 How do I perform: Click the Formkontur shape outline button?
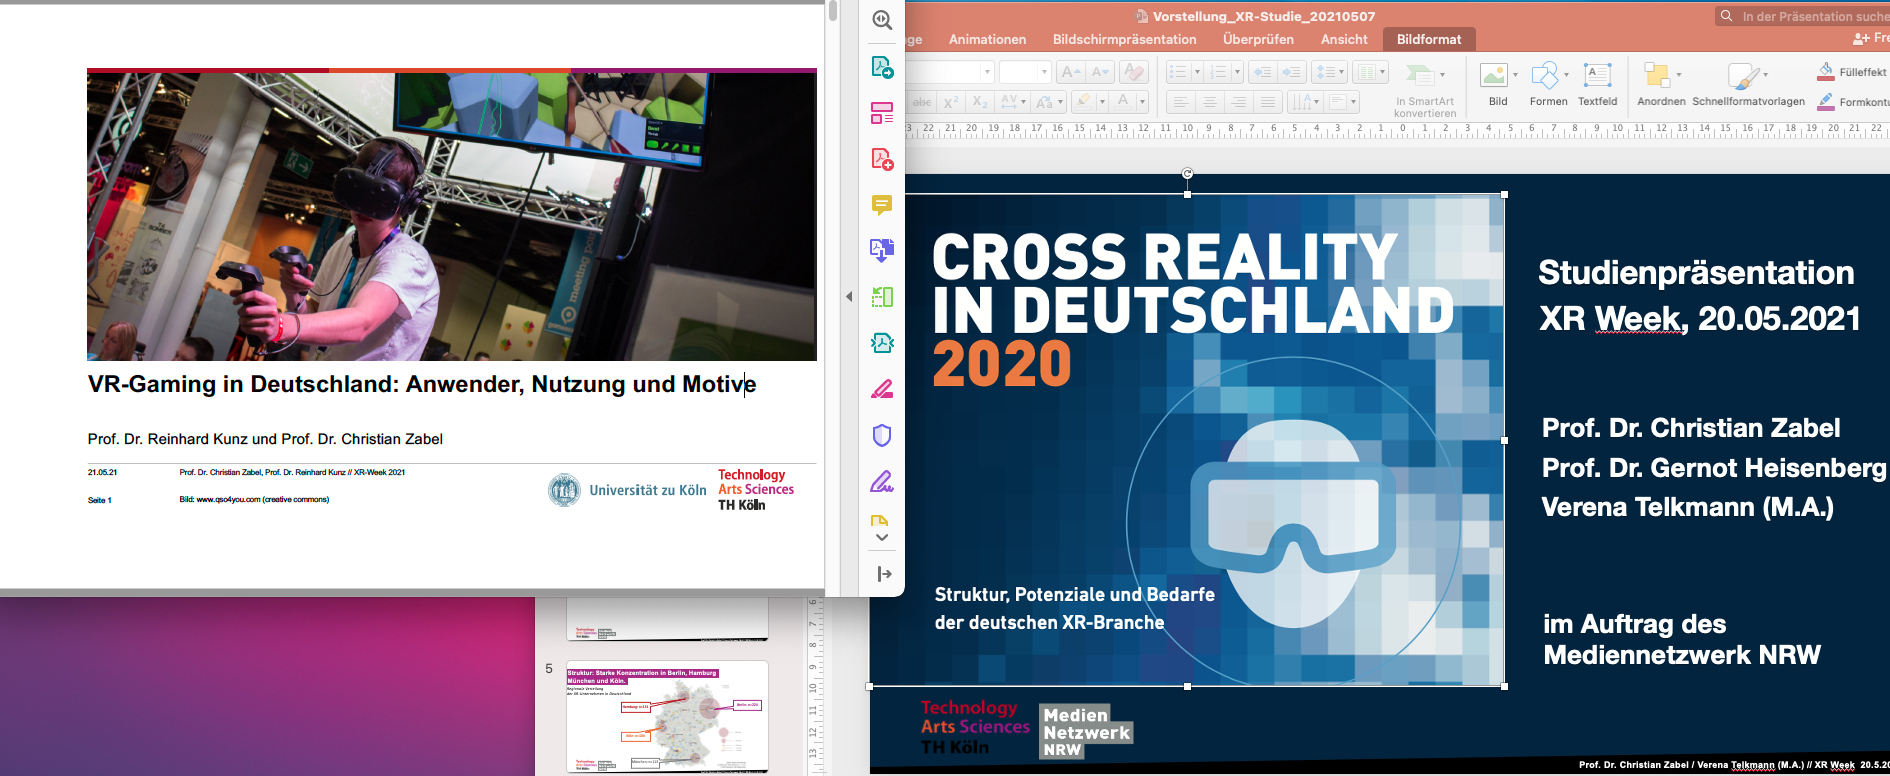(x=1851, y=101)
